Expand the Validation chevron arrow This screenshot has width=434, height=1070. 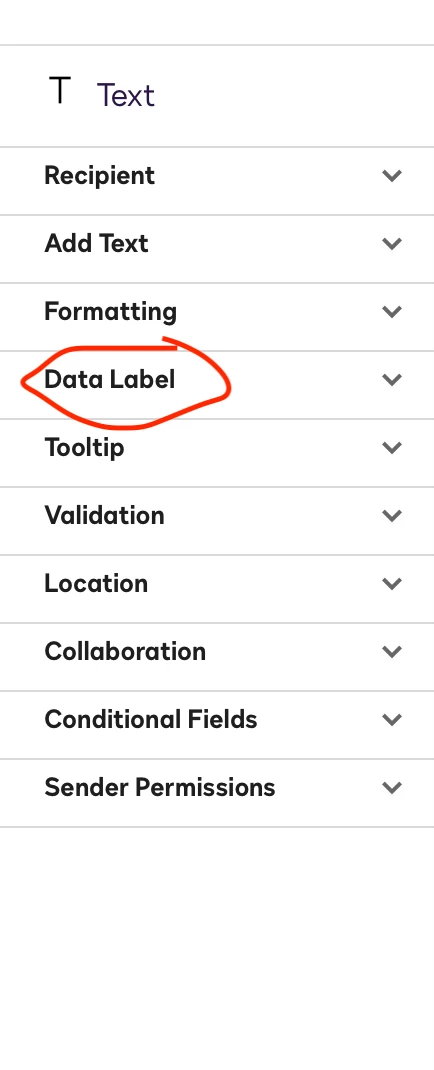tap(392, 515)
